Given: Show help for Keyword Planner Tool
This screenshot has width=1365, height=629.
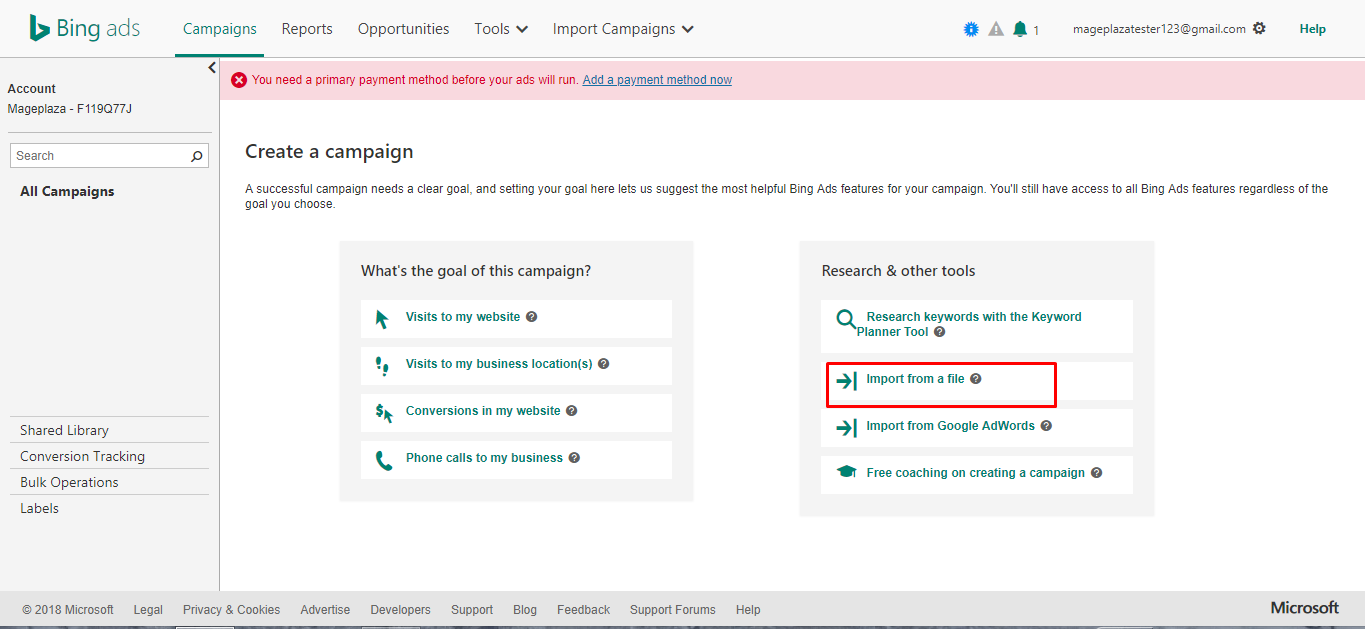Looking at the screenshot, I should click(939, 332).
